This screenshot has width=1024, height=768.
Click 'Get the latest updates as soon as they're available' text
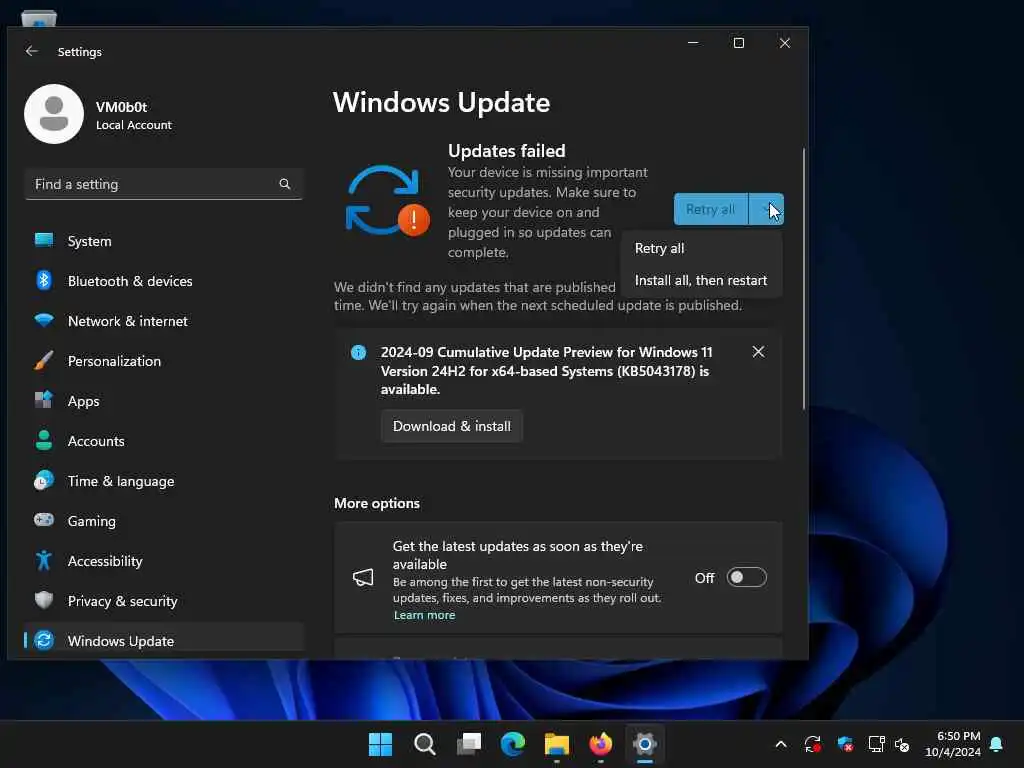coord(517,554)
